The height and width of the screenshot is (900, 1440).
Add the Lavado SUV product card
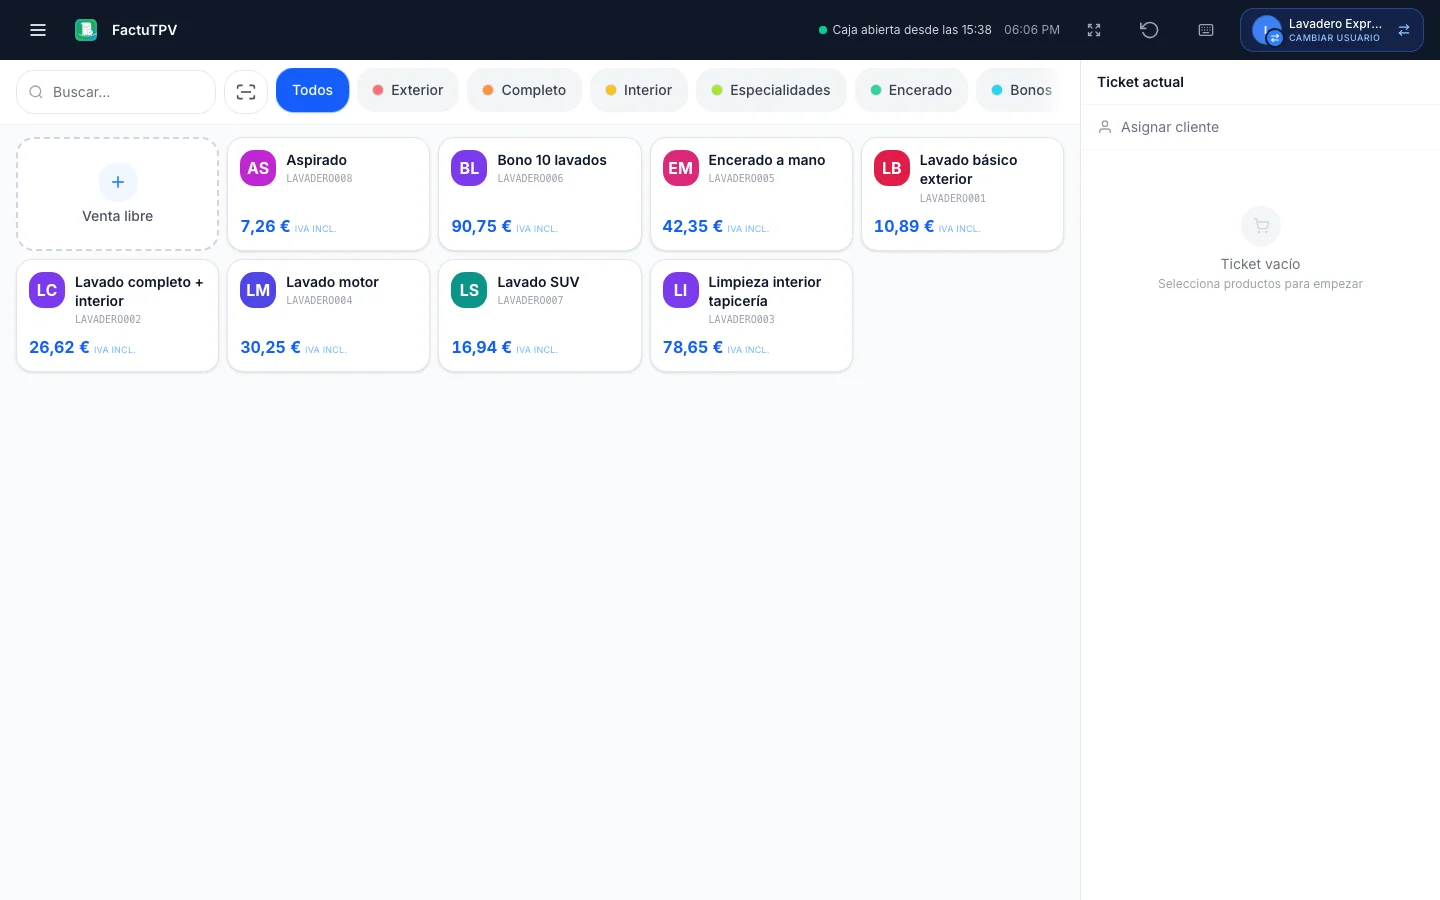(x=540, y=316)
